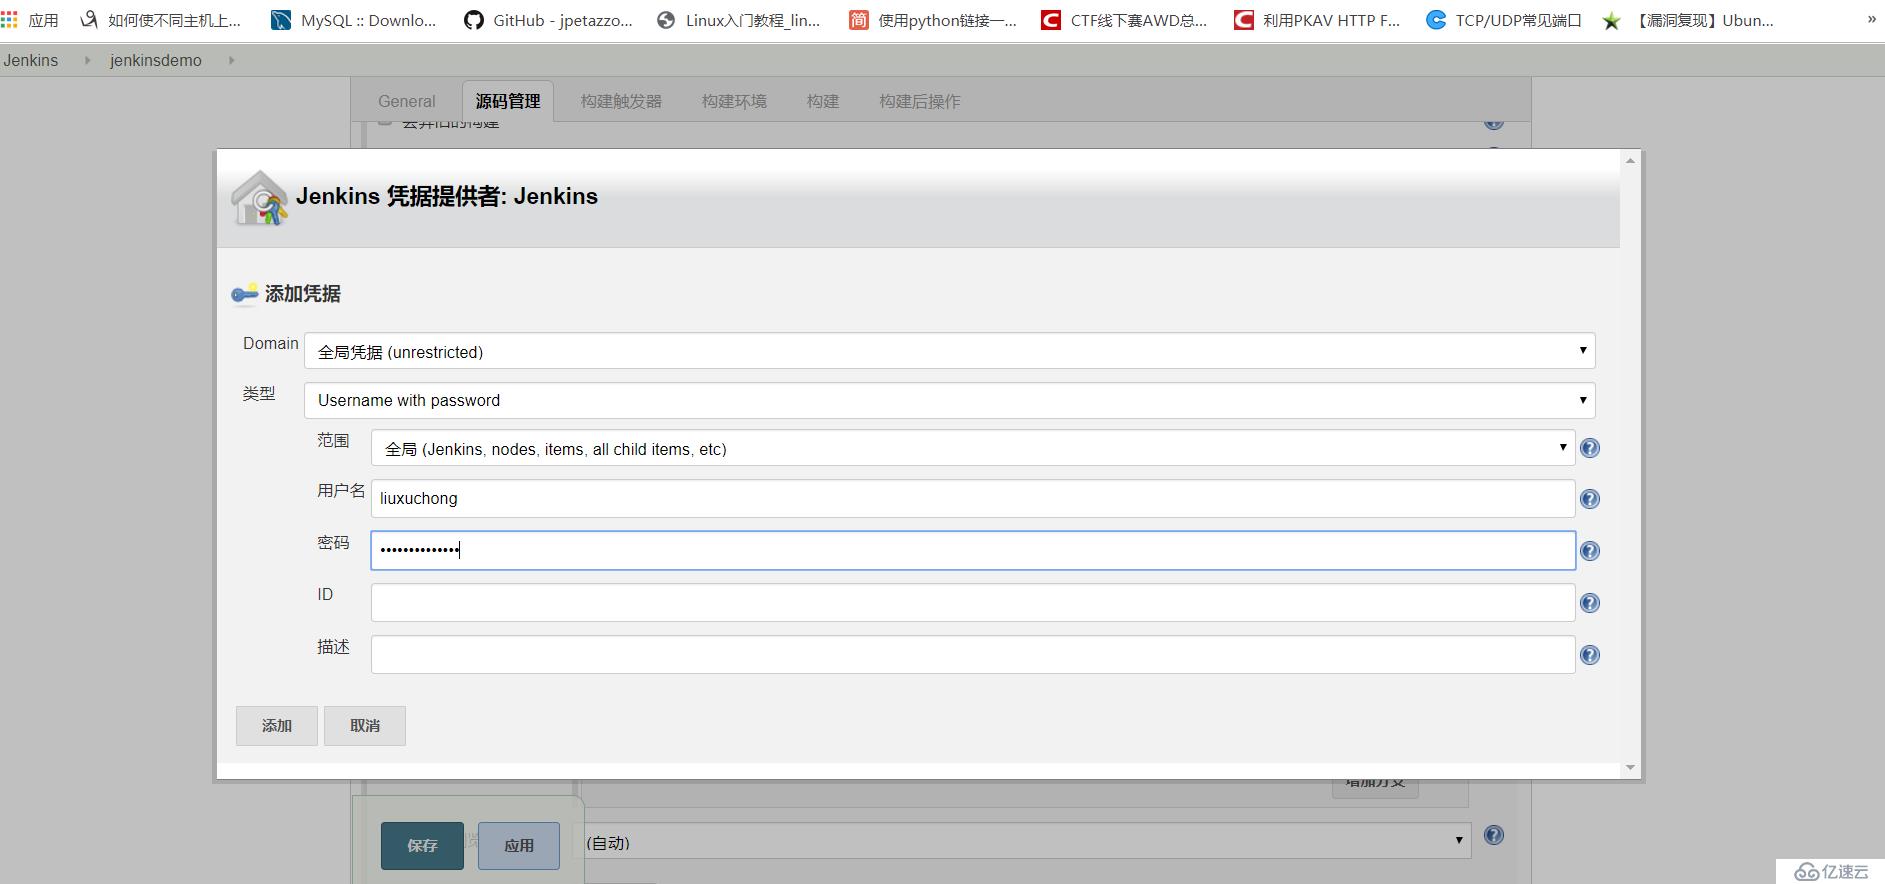Open the CTF线下赛AWD bookmark
1885x884 pixels.
(x=1124, y=20)
